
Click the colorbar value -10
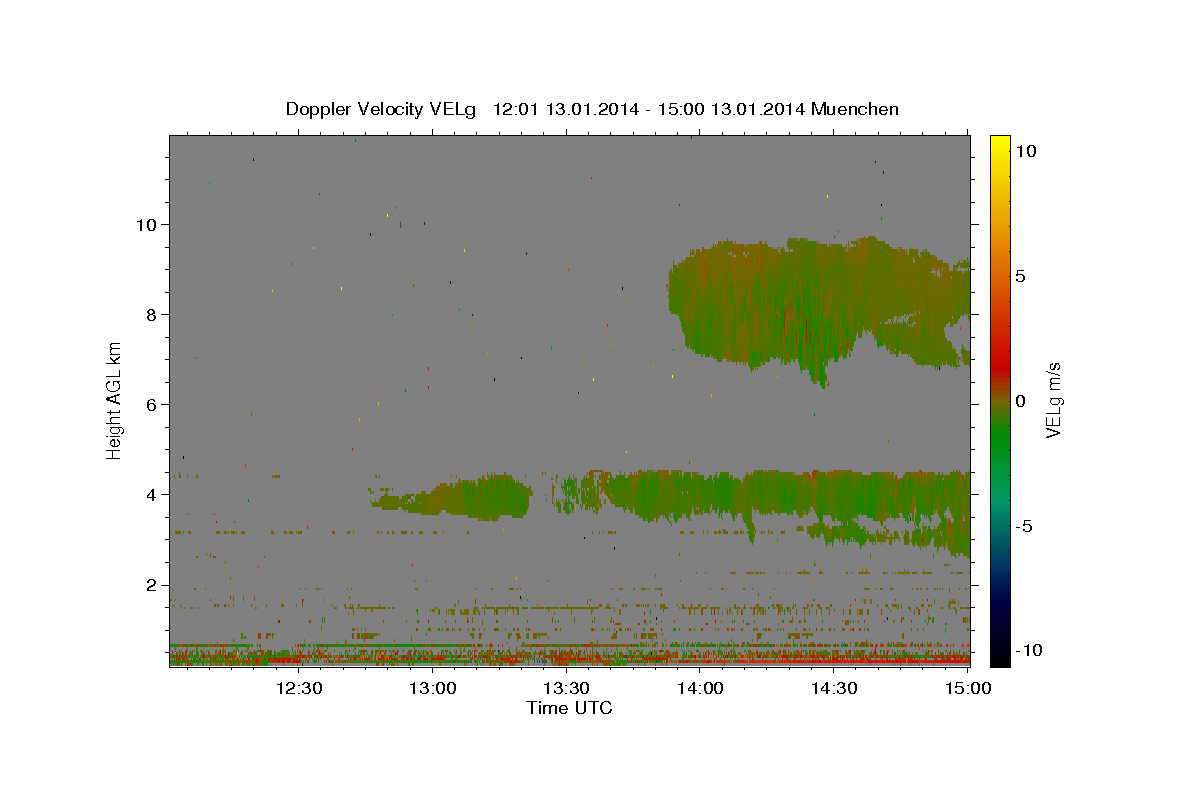(x=1029, y=650)
